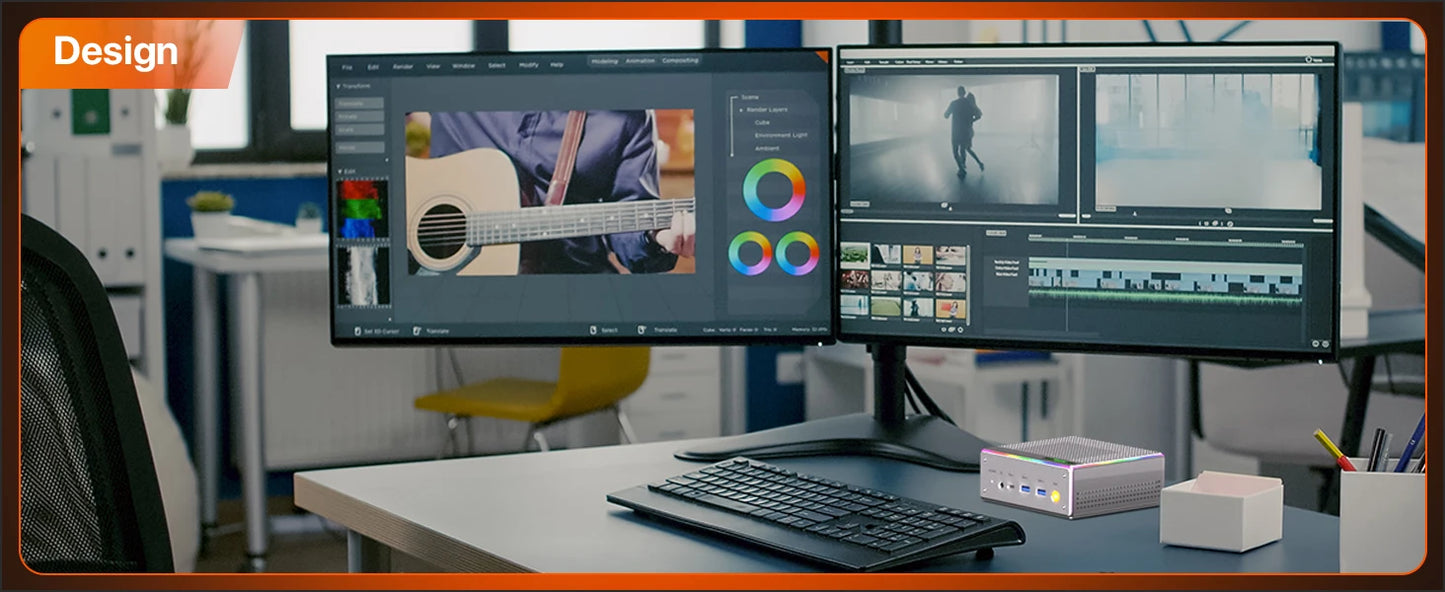Image resolution: width=1445 pixels, height=592 pixels.
Task: Open the Modify menu
Action: pos(528,65)
